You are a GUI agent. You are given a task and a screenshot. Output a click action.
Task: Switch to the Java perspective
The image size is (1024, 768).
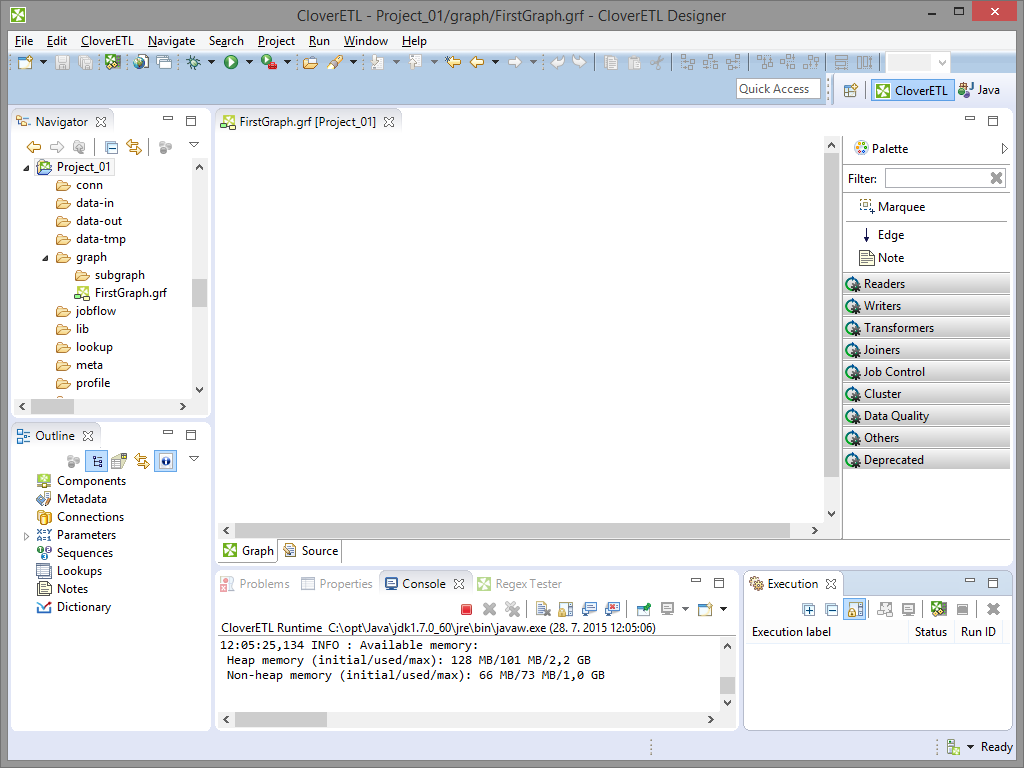(979, 90)
